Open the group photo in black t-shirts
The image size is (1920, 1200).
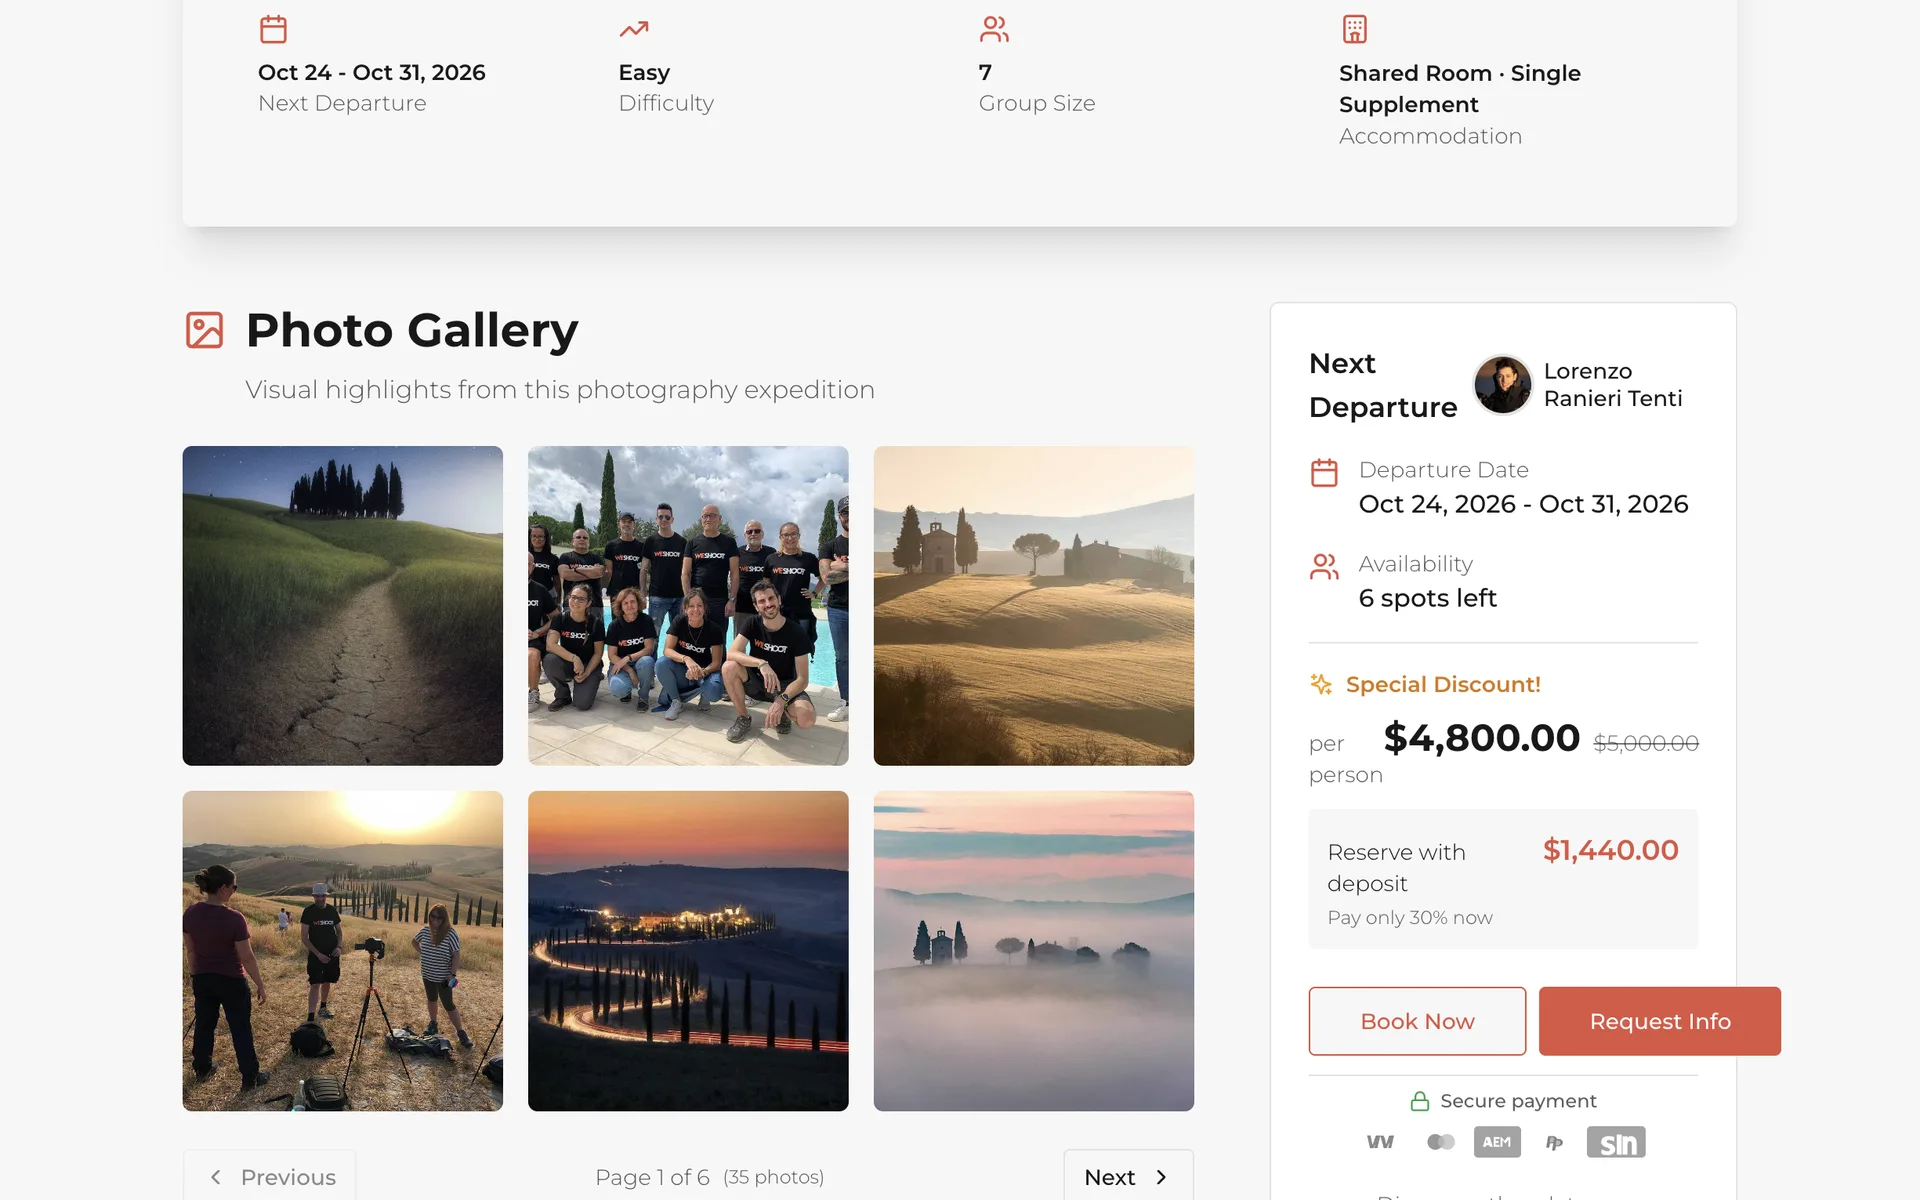pos(688,606)
